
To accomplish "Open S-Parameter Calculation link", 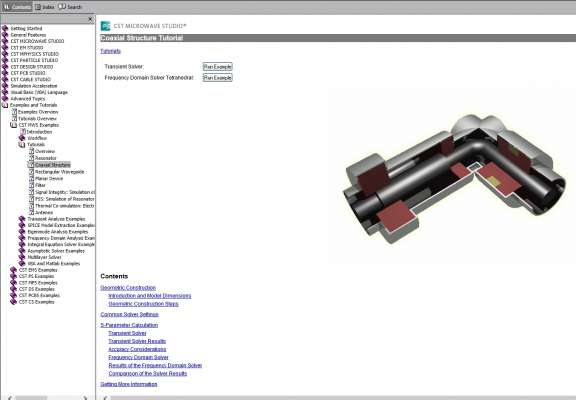I will 129,325.
